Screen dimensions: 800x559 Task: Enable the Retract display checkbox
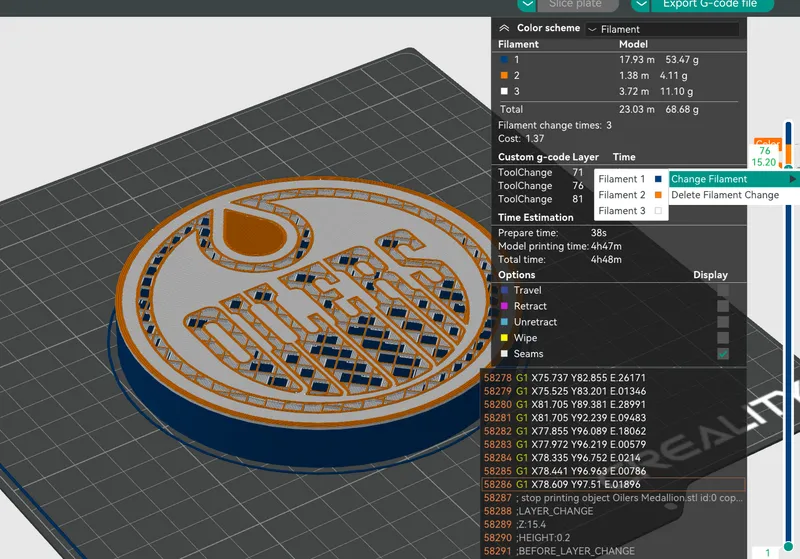(722, 306)
